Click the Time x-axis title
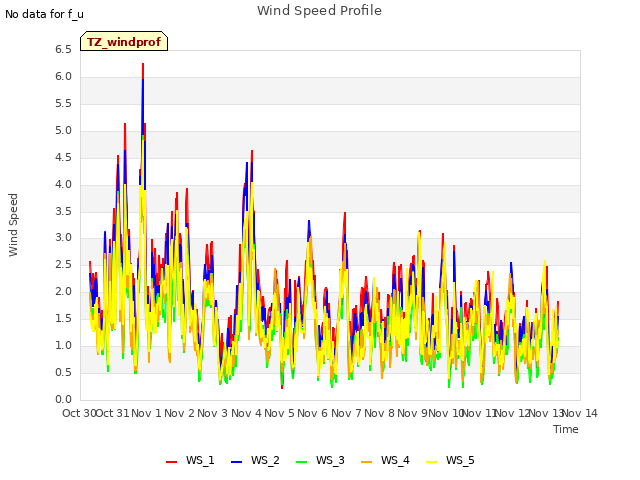Image resolution: width=640 pixels, height=480 pixels. point(566,429)
